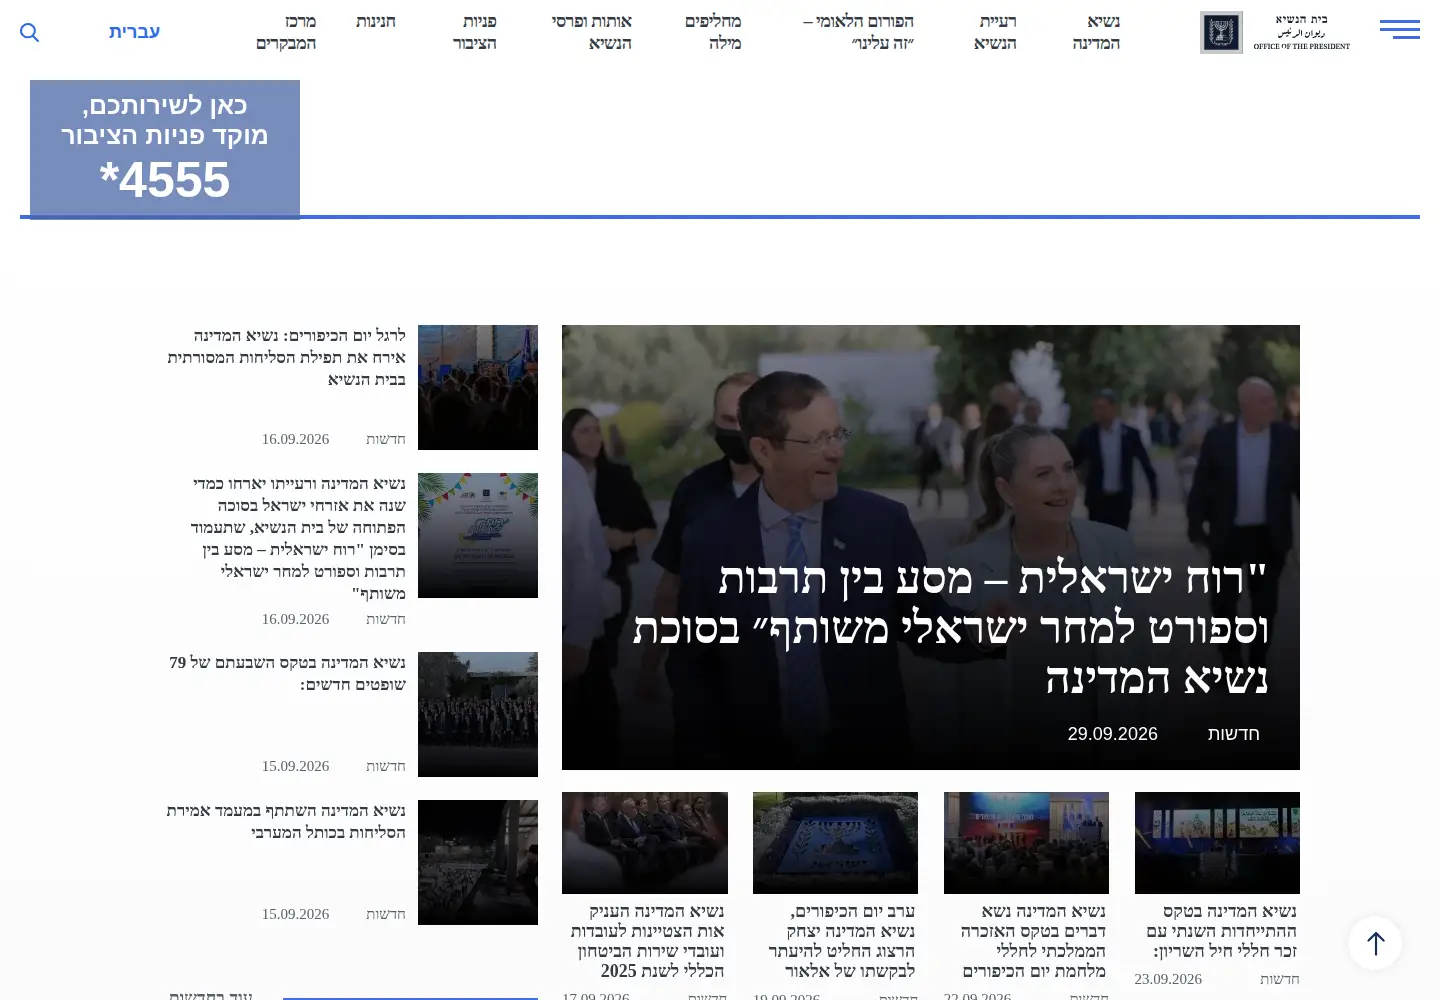Open the search magnifier icon
The width and height of the screenshot is (1440, 1000).
coord(30,32)
